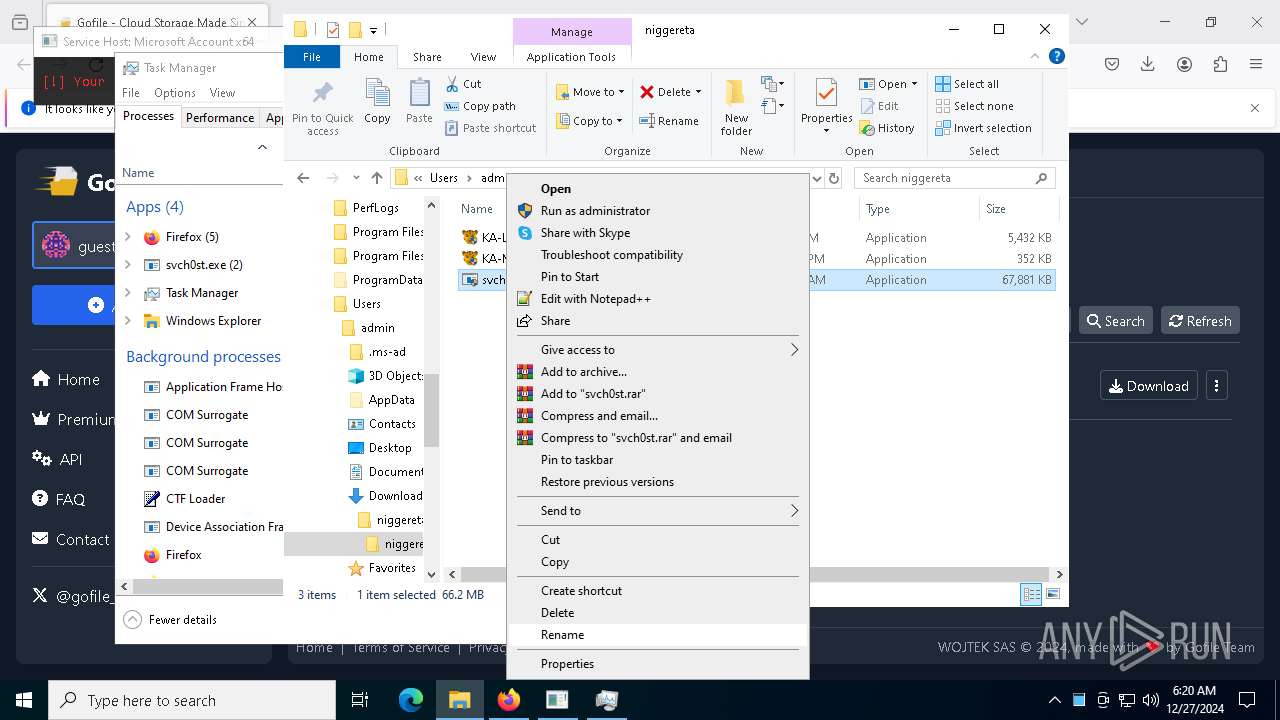
Task: Choose Rename in context menu
Action: point(658,635)
